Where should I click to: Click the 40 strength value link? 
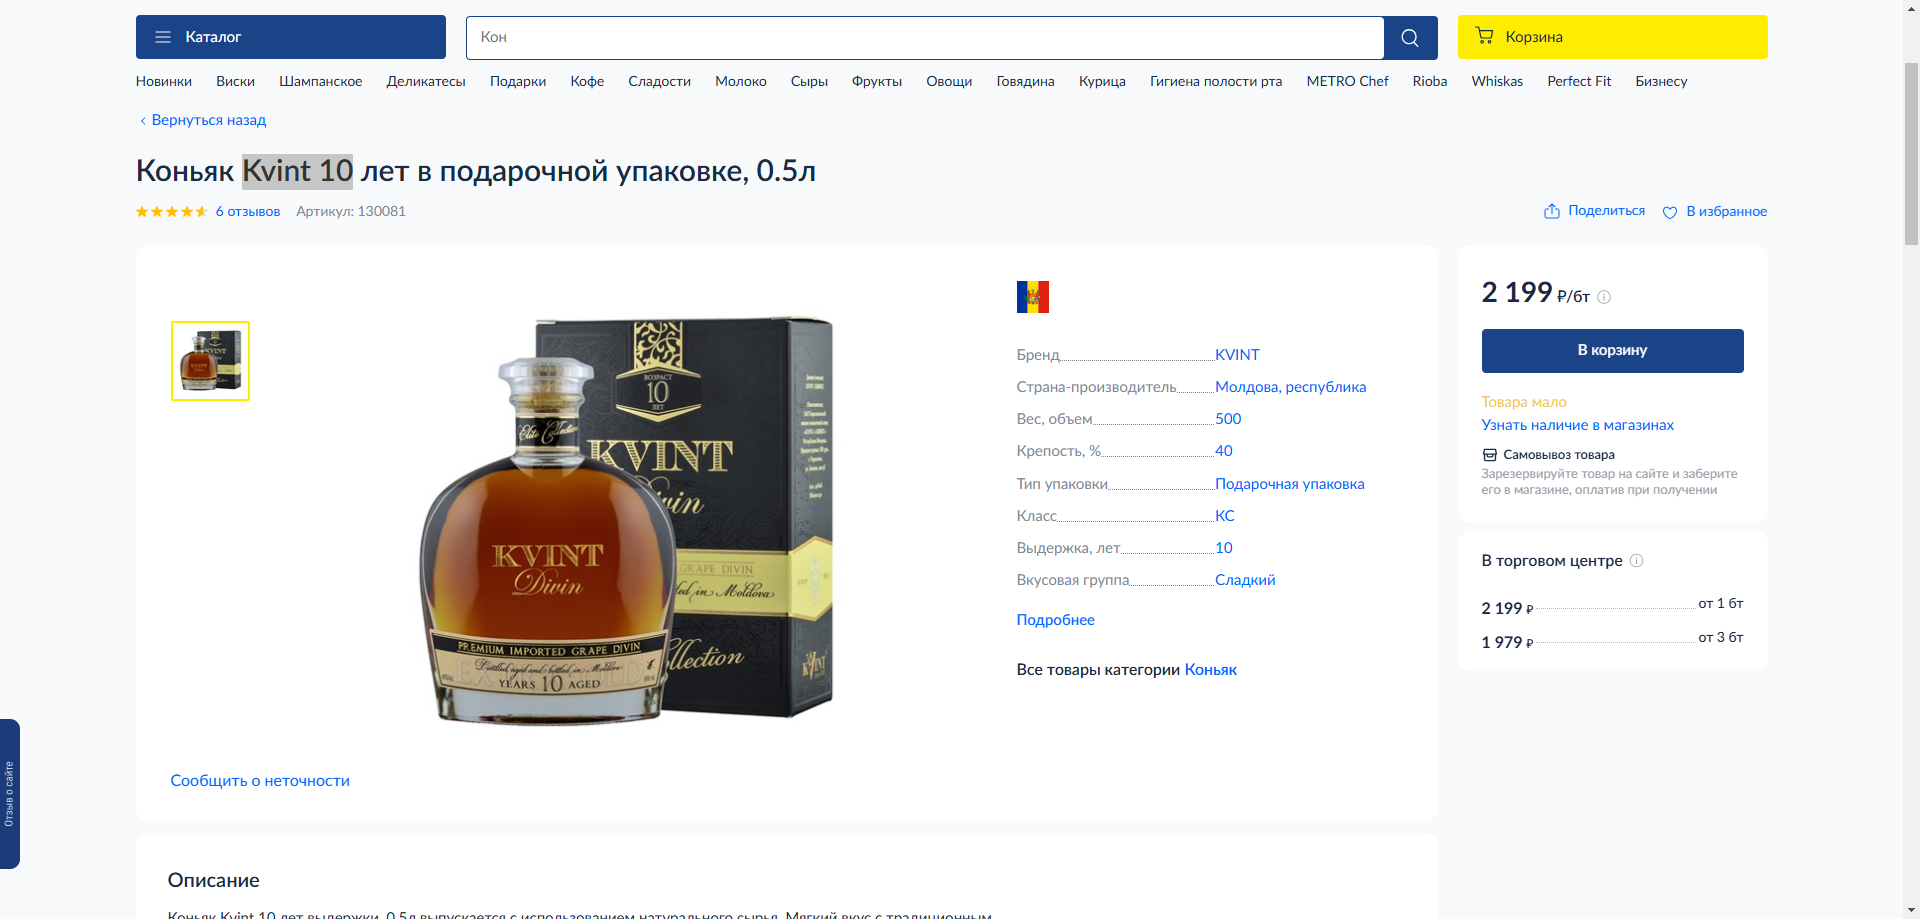point(1224,451)
